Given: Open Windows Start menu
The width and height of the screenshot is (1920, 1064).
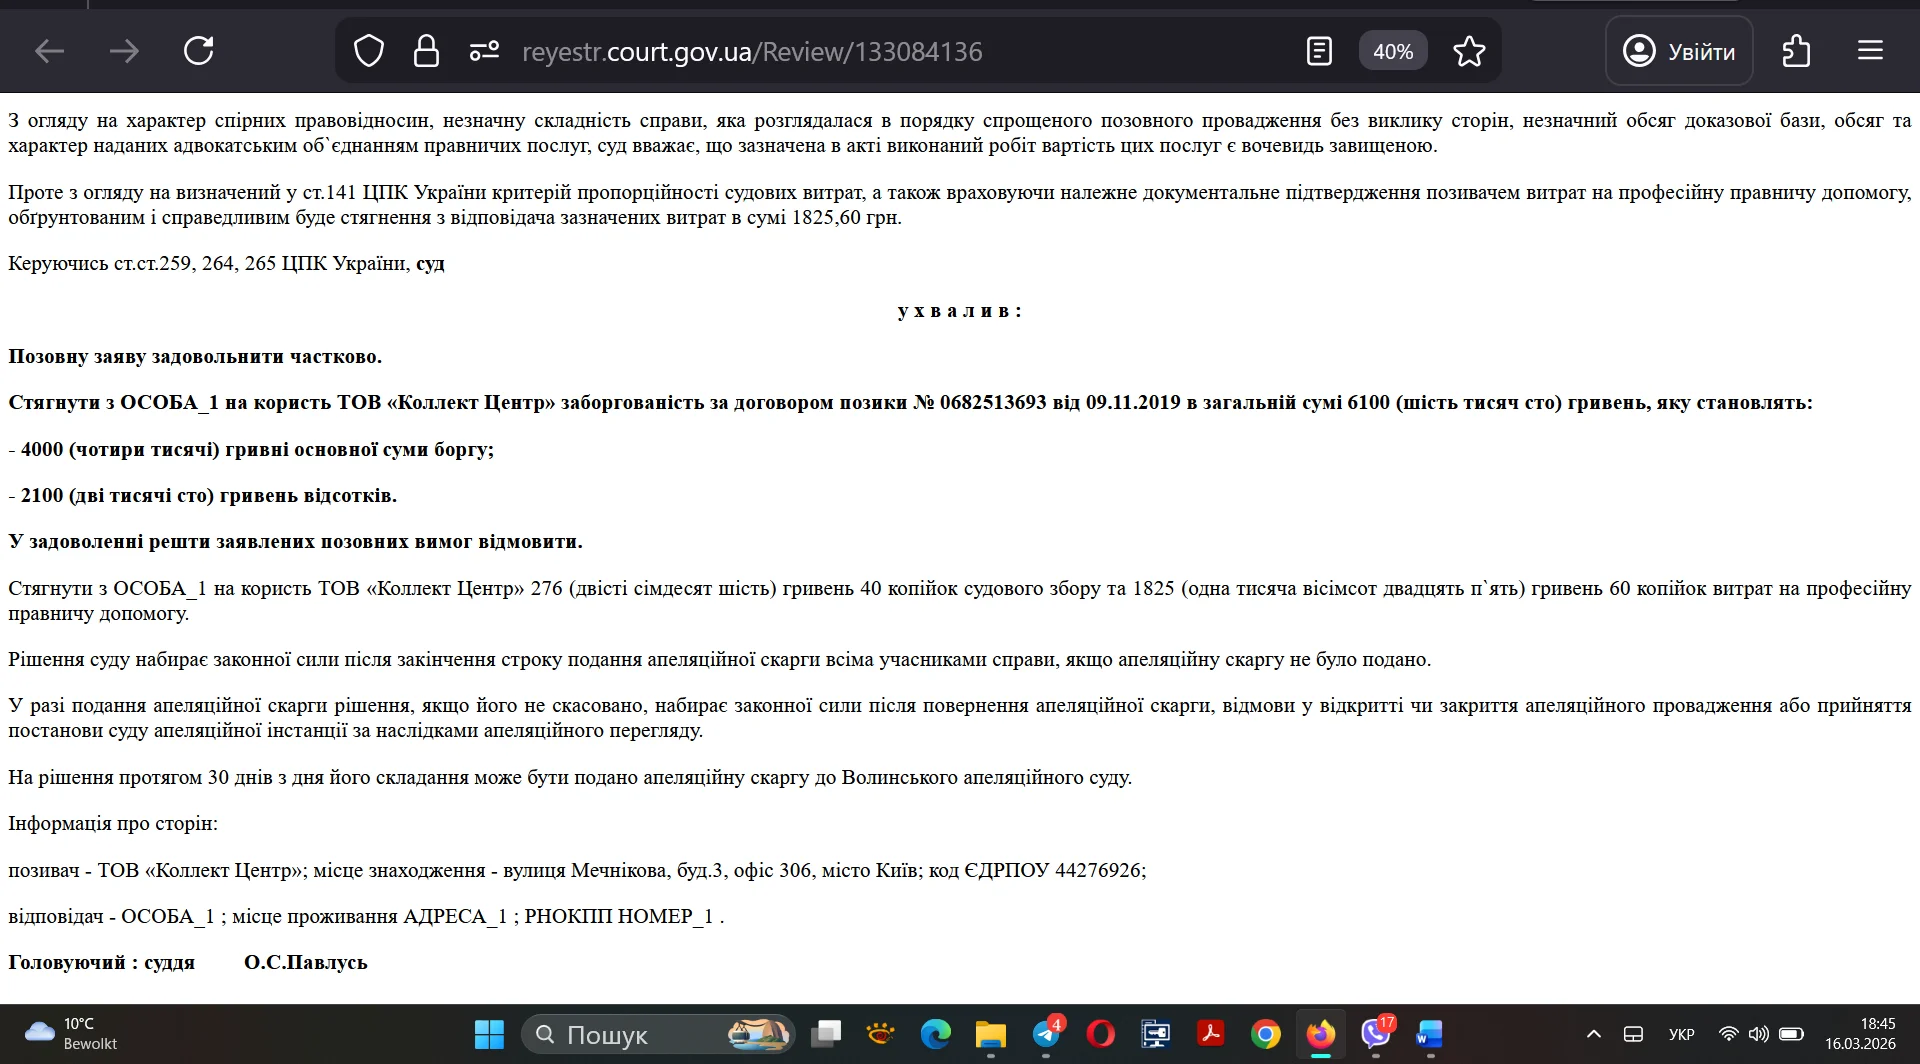Looking at the screenshot, I should (x=489, y=1034).
